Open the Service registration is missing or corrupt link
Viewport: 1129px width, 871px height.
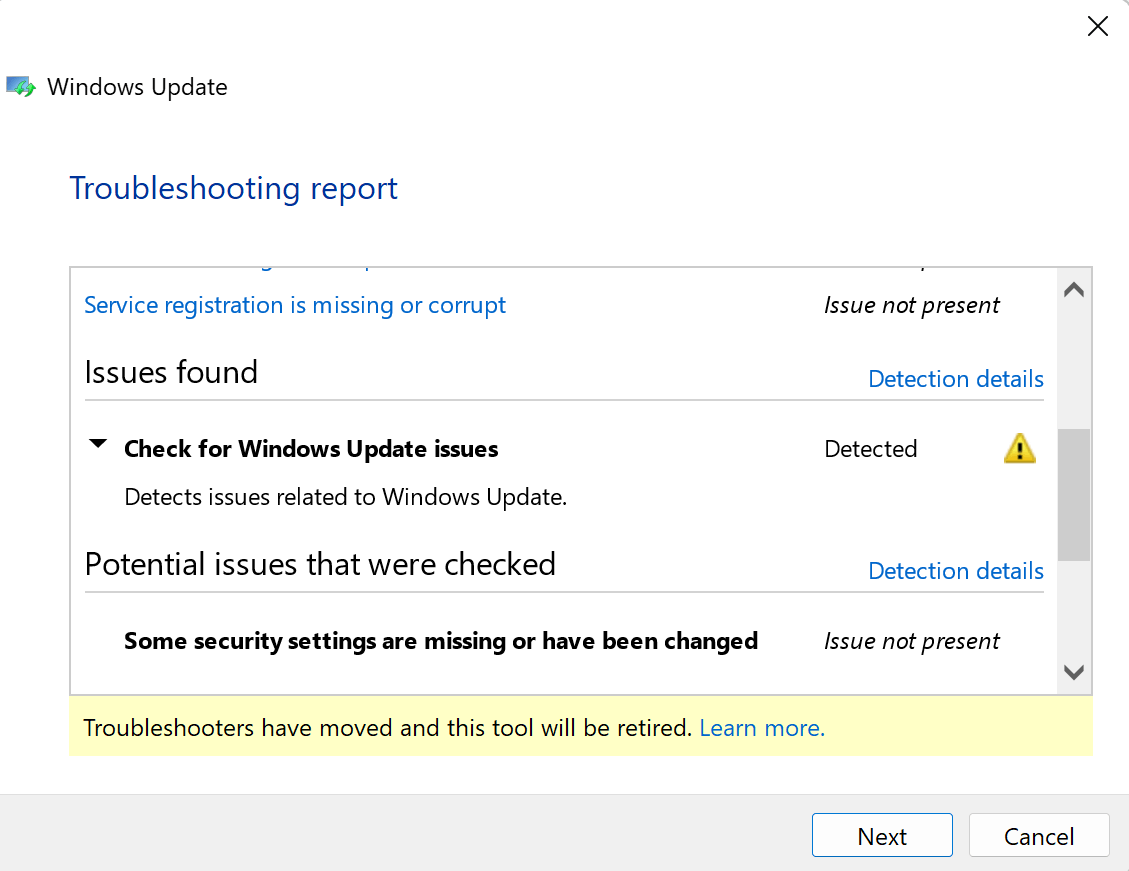[x=294, y=305]
